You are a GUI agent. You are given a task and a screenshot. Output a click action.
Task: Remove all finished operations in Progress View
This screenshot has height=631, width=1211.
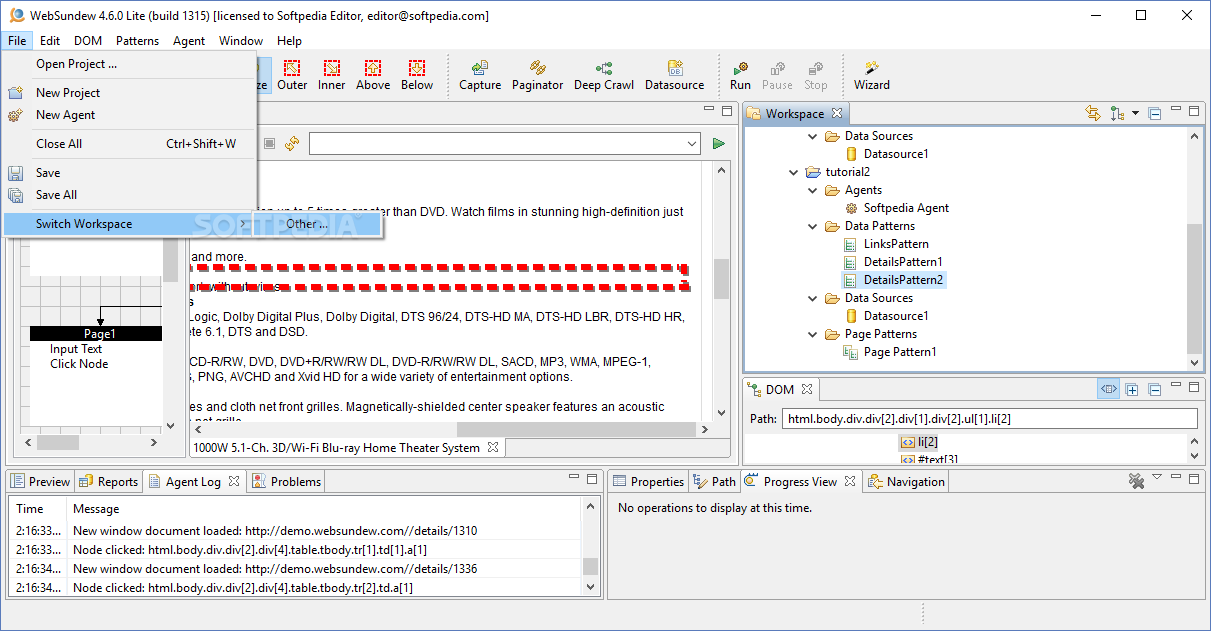click(1136, 481)
